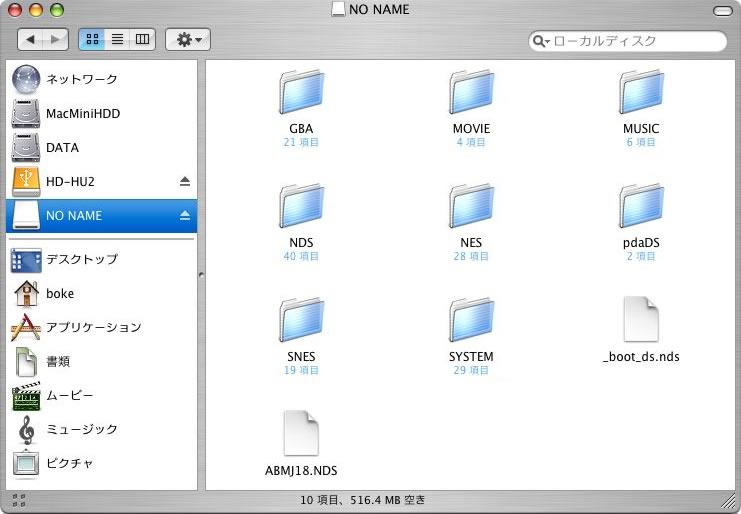Open デスクトップ from the sidebar
Viewport: 741px width, 514px height.
click(x=102, y=259)
